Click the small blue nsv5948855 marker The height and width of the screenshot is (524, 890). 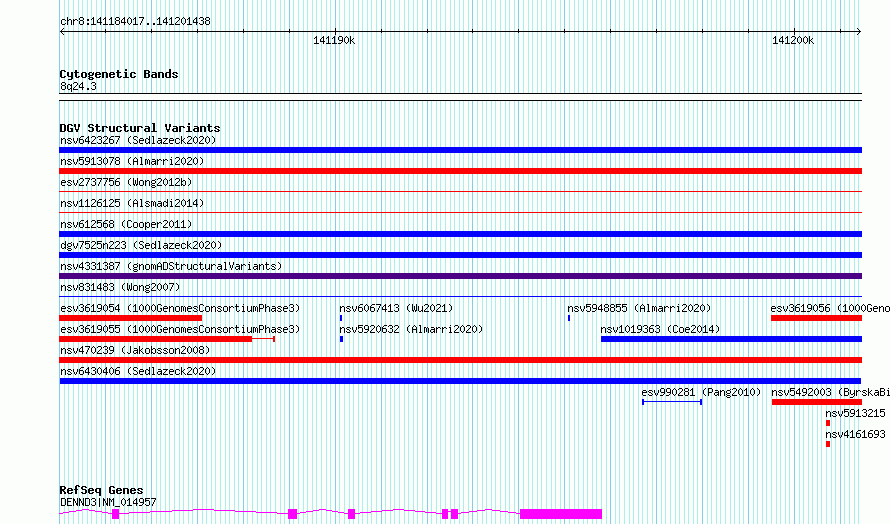tap(569, 318)
